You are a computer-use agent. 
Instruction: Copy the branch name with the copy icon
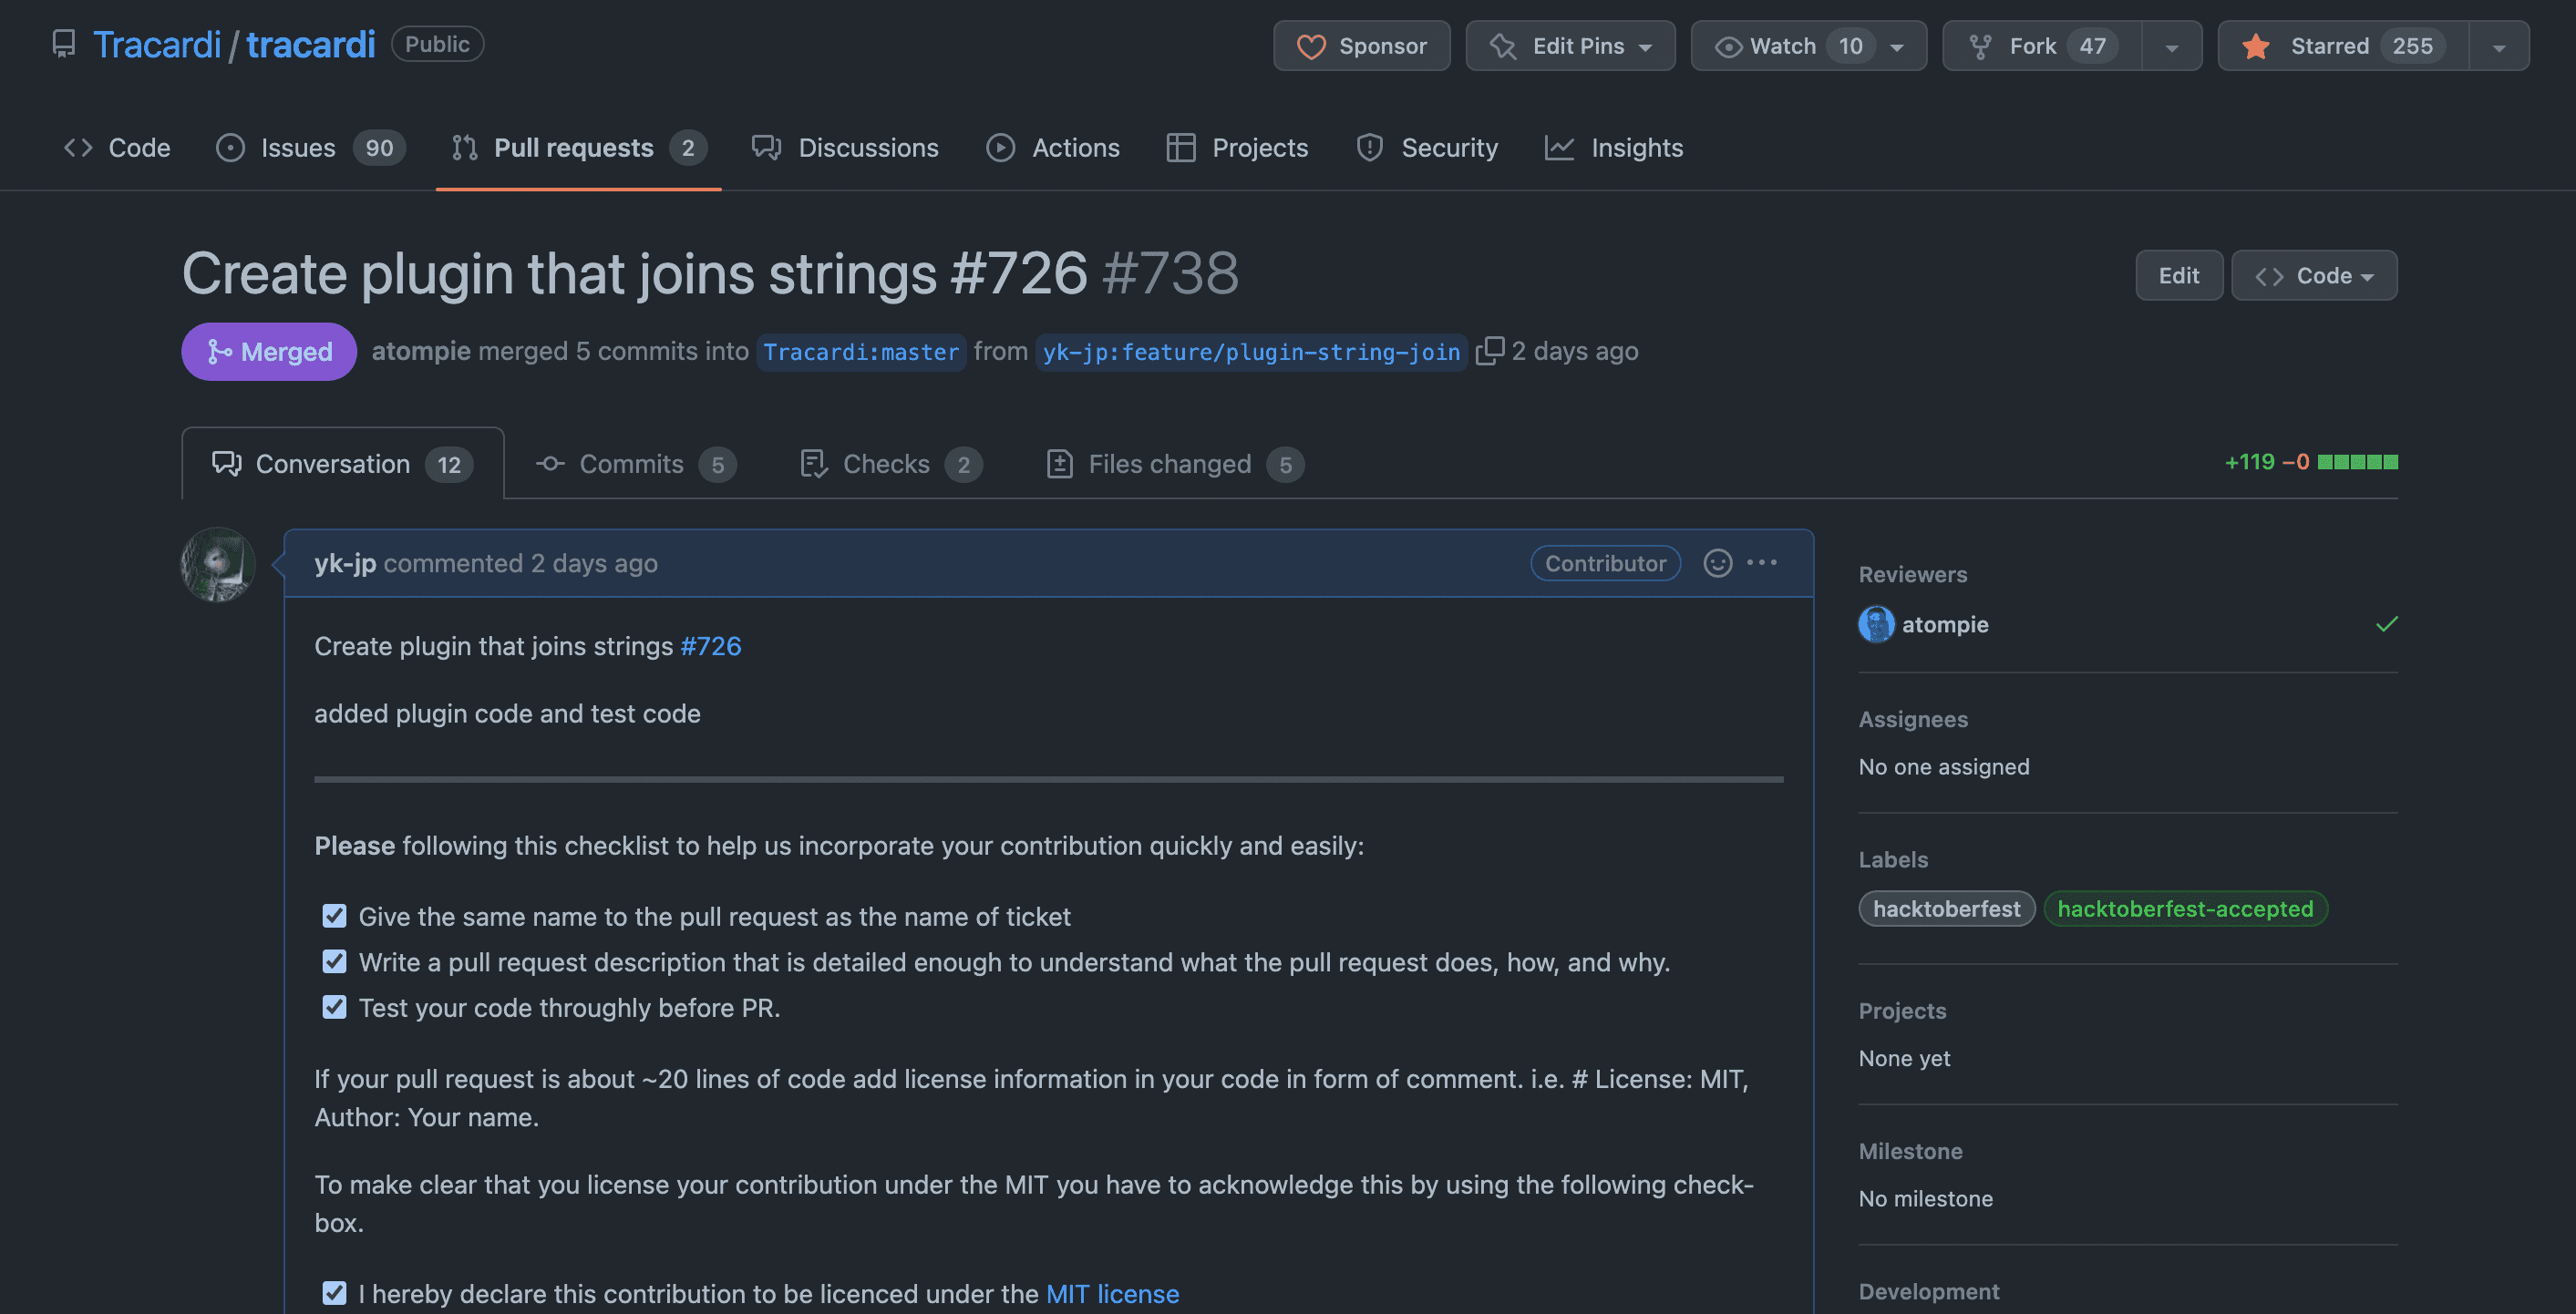(1489, 351)
